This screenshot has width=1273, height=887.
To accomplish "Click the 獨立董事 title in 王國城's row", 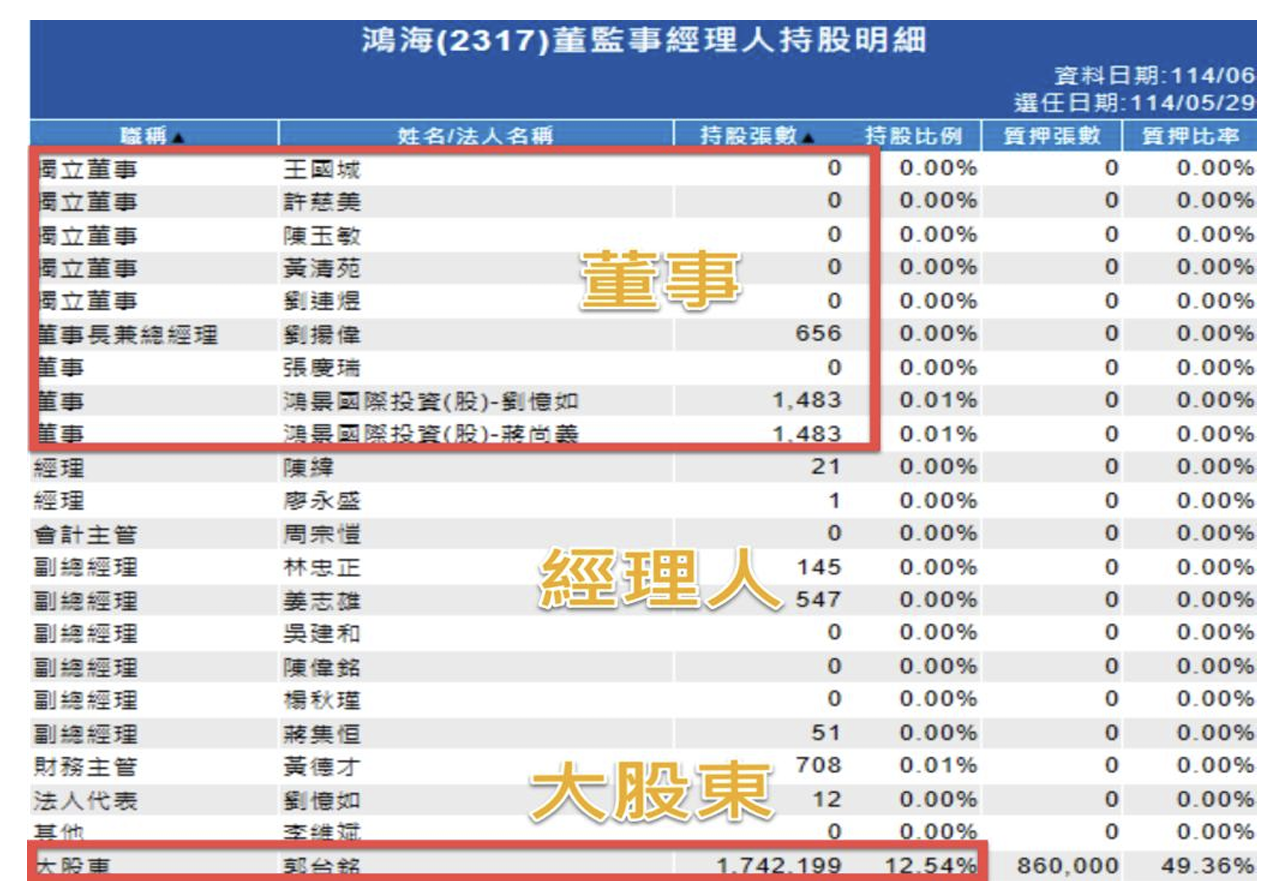I will point(88,169).
